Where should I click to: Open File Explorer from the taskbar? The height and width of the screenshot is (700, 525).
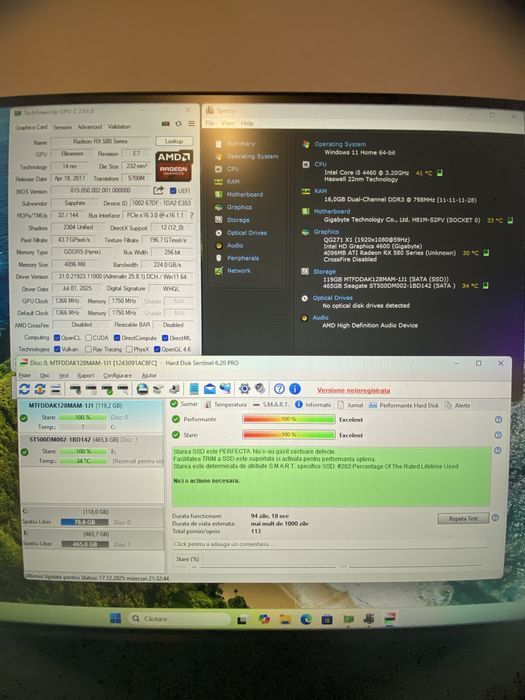coord(285,619)
